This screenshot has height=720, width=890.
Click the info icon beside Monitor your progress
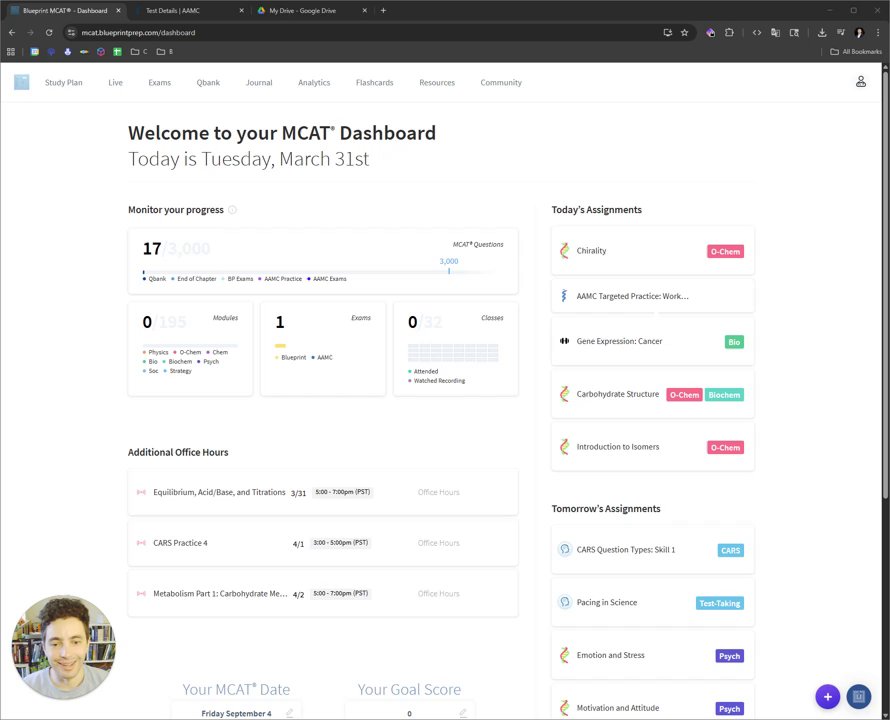(232, 210)
